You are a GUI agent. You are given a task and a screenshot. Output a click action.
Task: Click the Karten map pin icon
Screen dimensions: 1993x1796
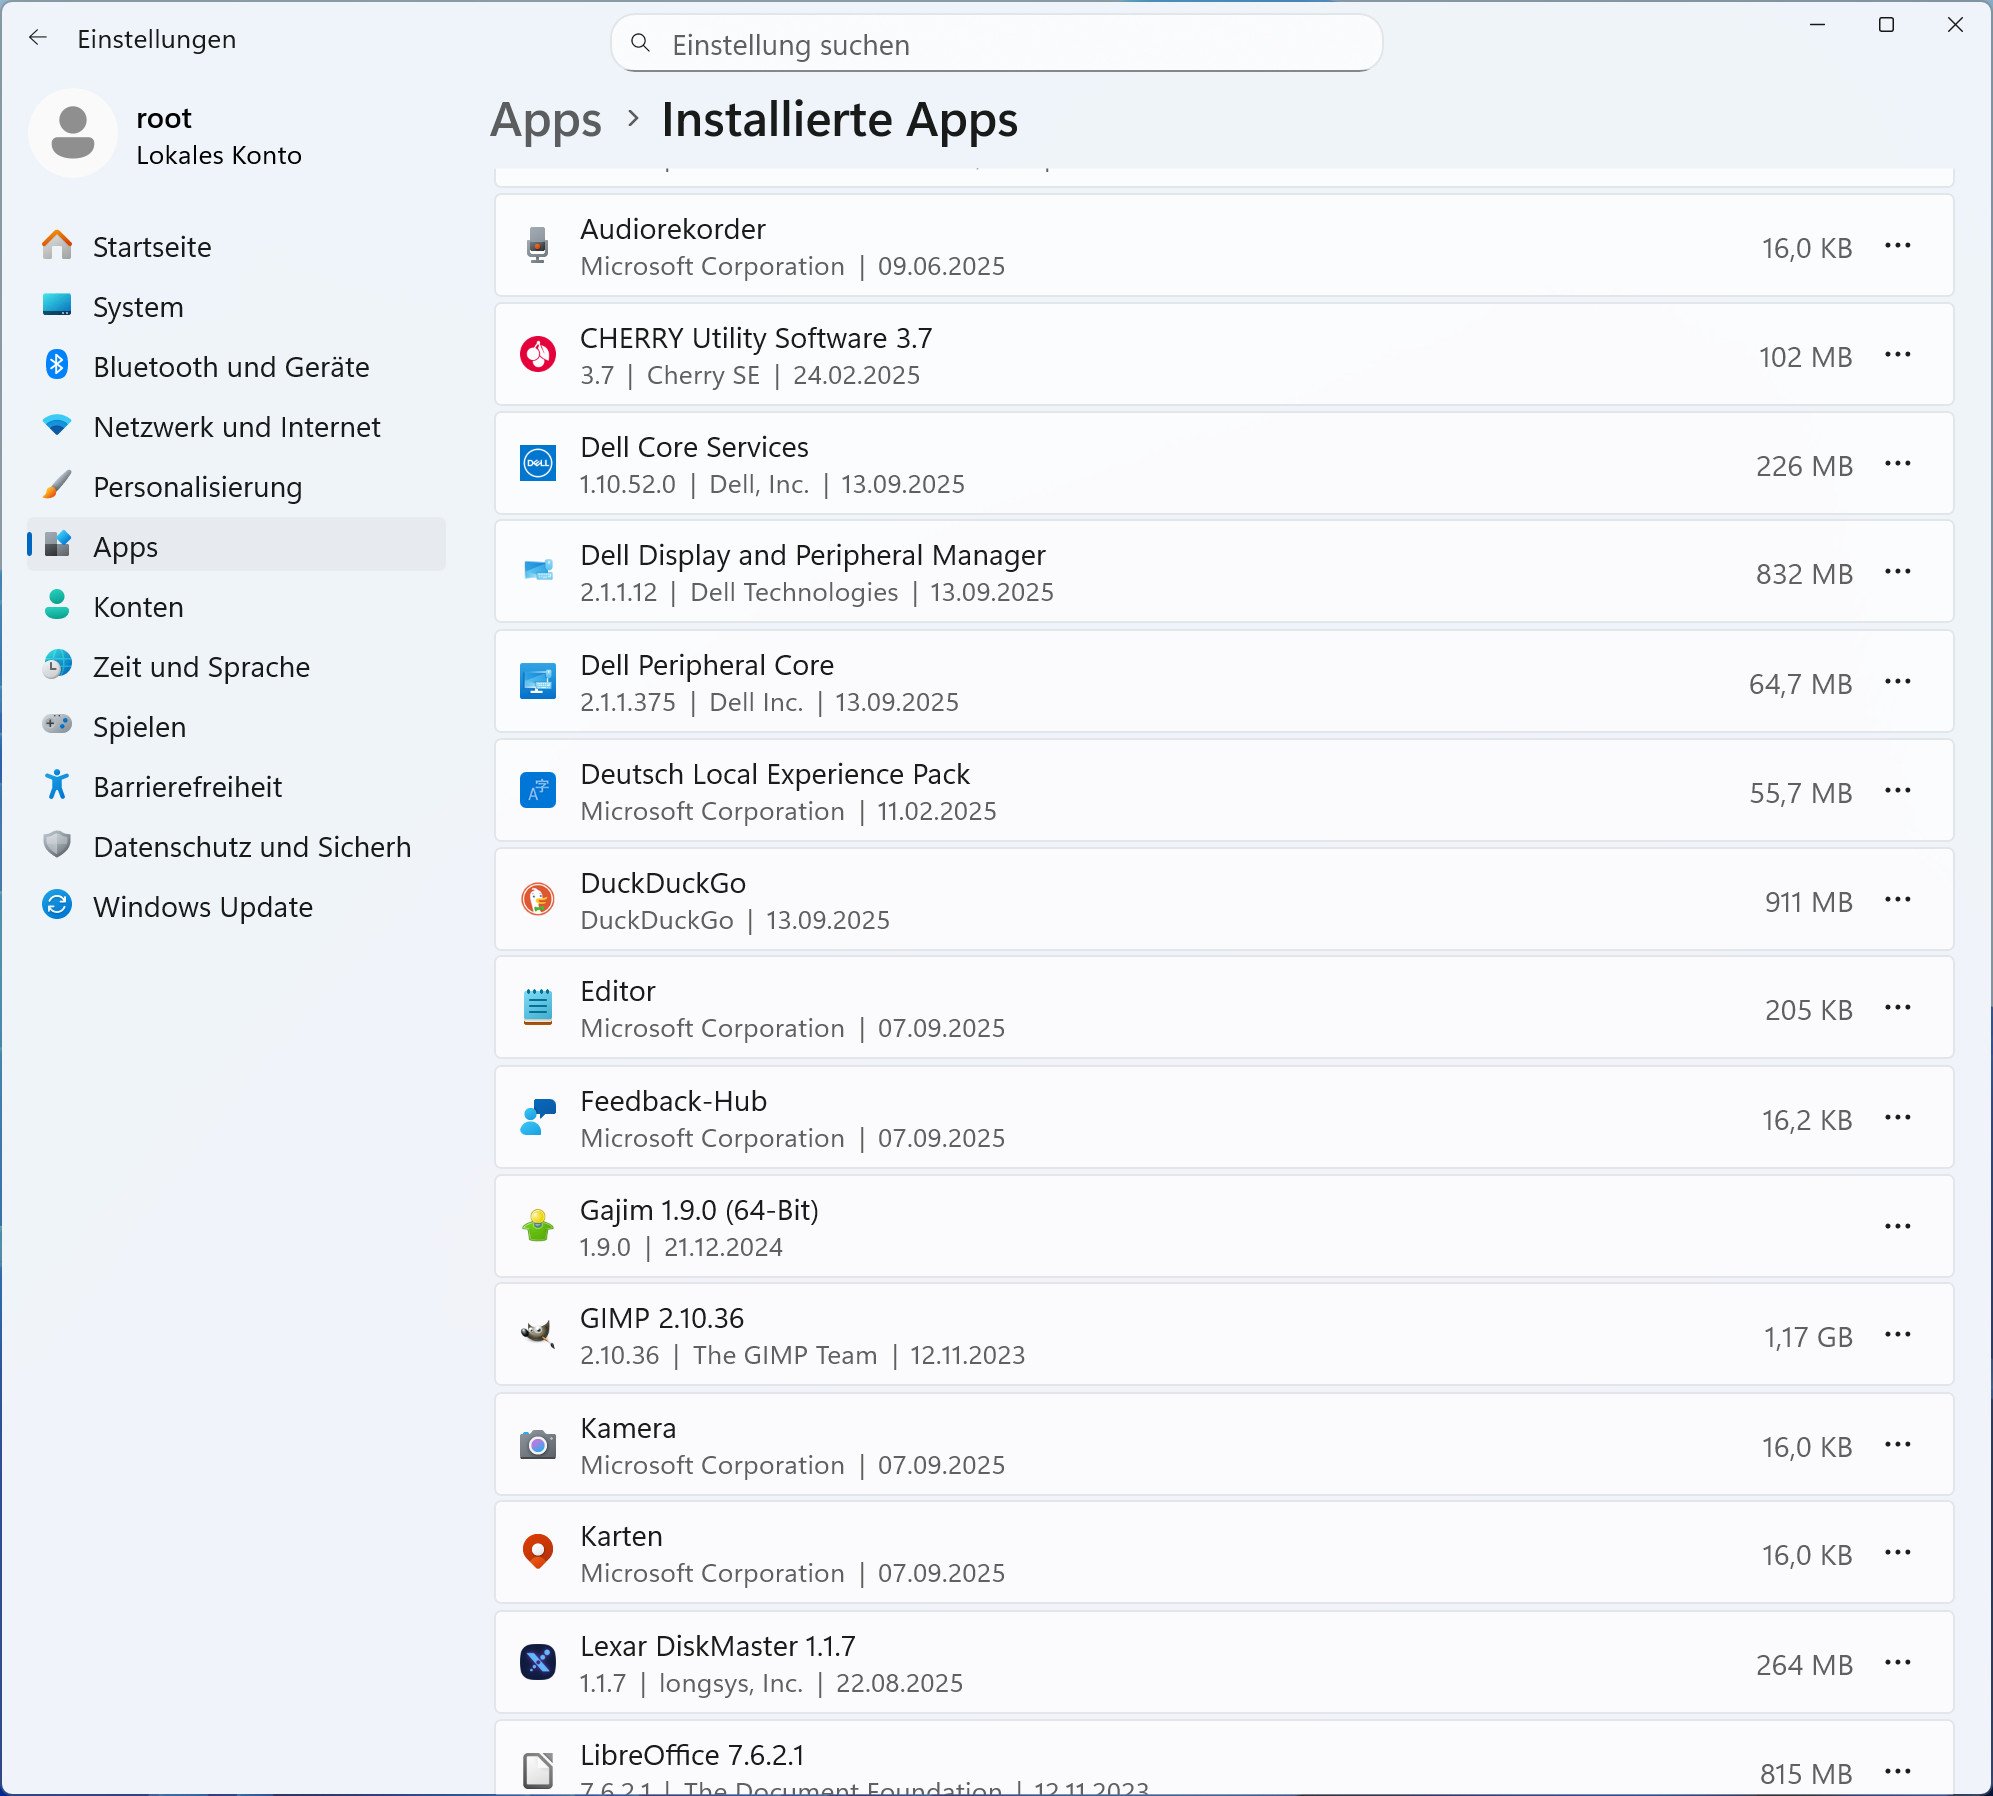538,1553
